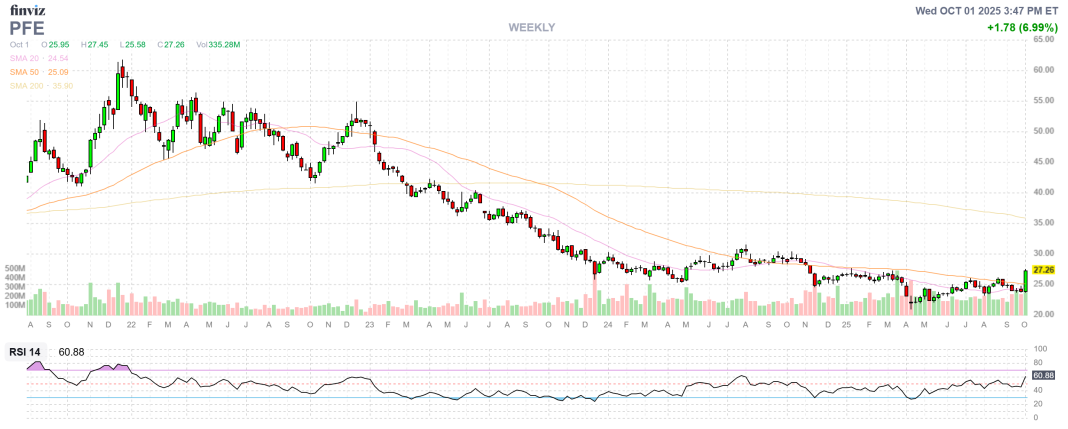Click the dark 60.88 RSI value tag
This screenshot has width=1068, height=429.
1044,375
